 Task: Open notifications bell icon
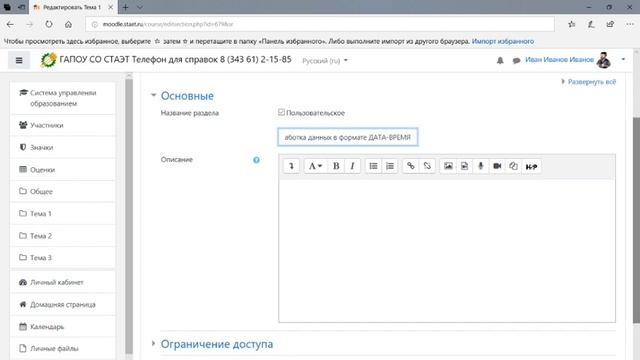point(500,60)
